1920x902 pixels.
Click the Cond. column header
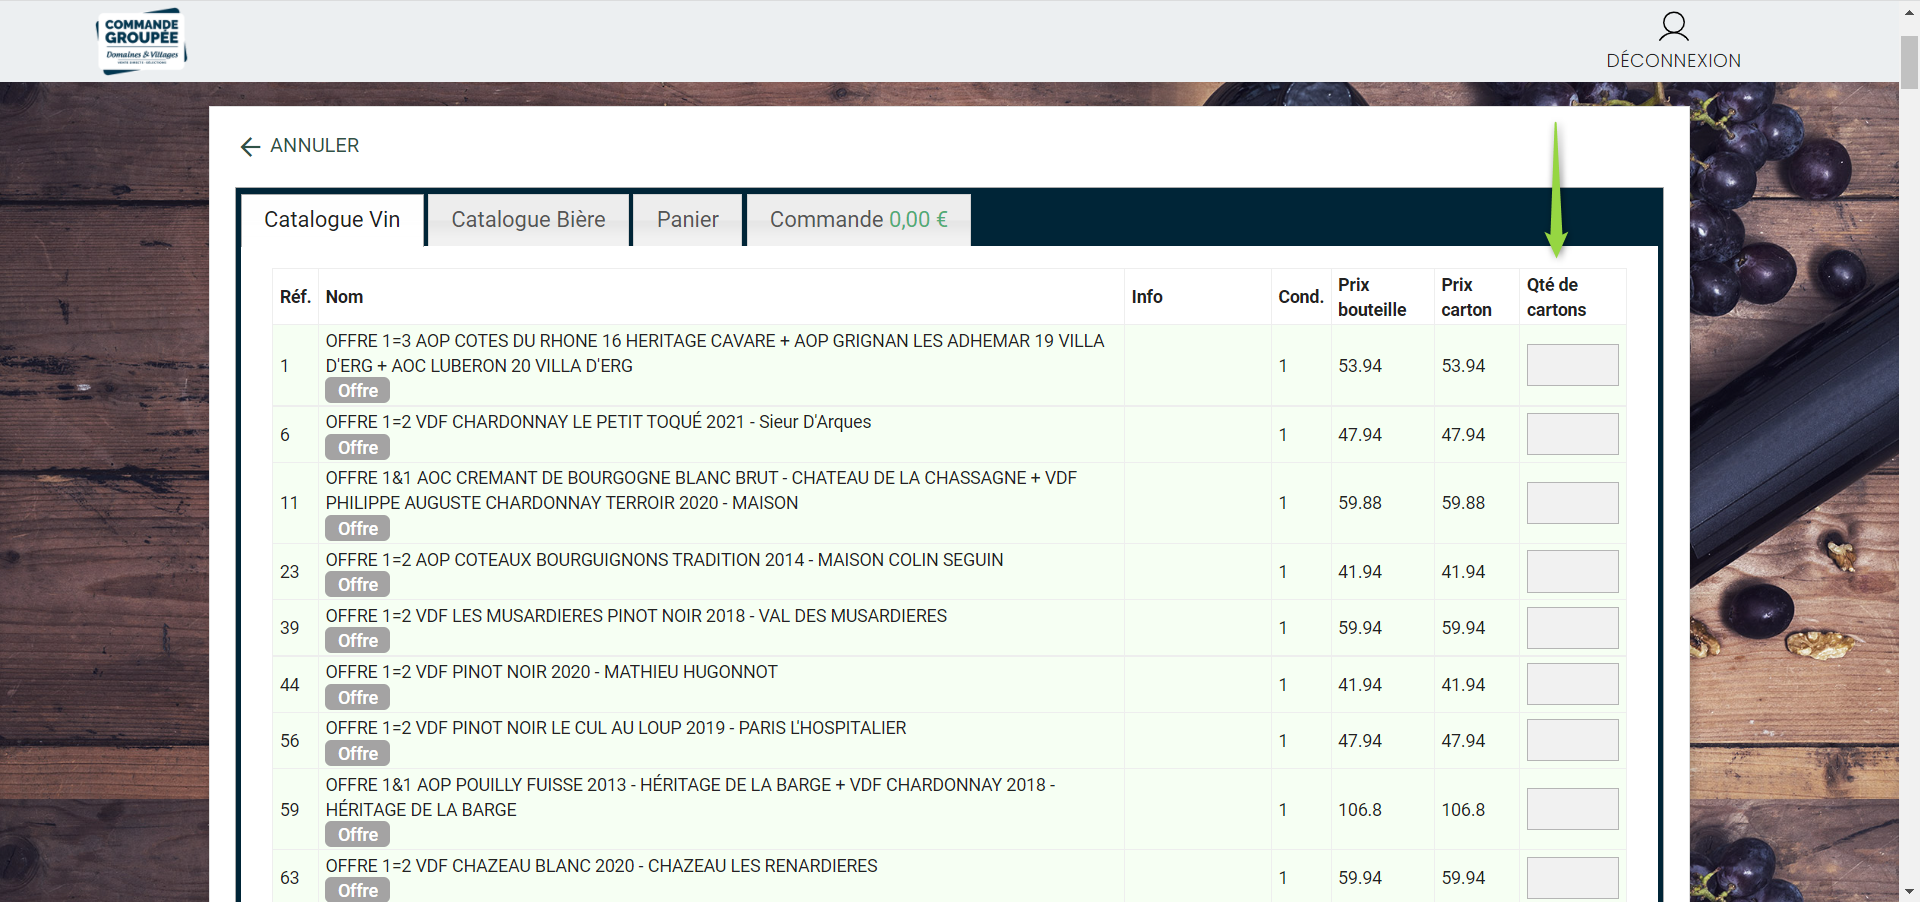tap(1300, 297)
